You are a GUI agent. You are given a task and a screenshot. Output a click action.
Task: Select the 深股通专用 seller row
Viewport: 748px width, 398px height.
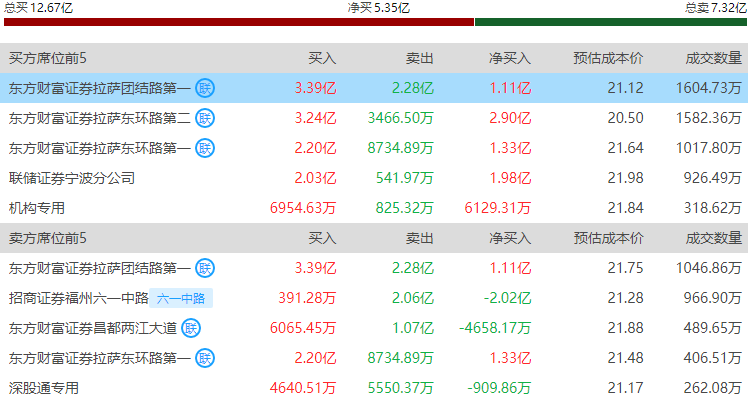pos(374,388)
